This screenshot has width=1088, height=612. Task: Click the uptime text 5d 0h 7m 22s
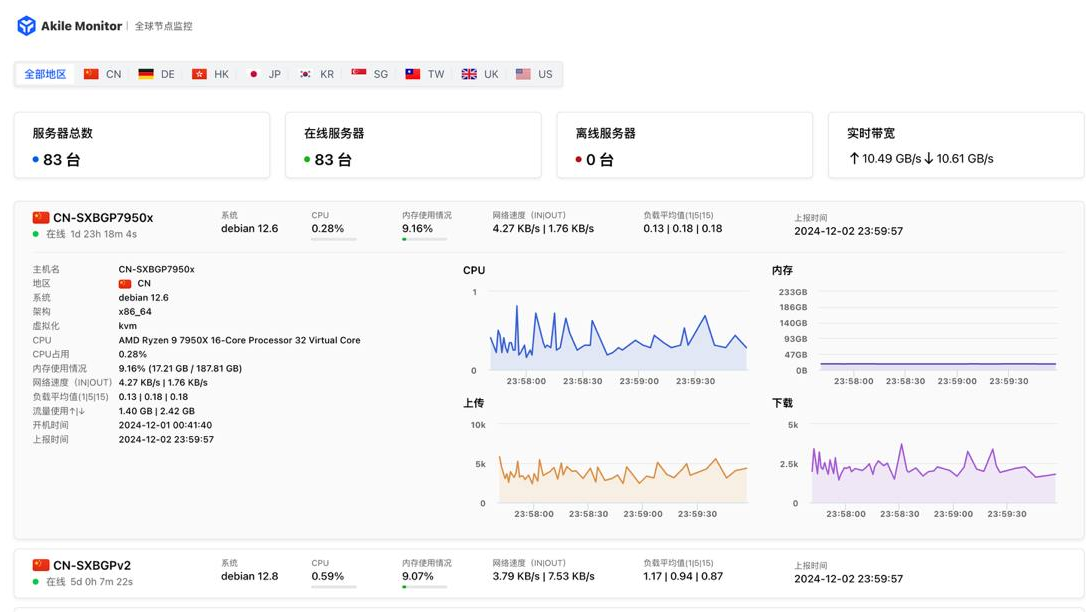[x=101, y=581]
